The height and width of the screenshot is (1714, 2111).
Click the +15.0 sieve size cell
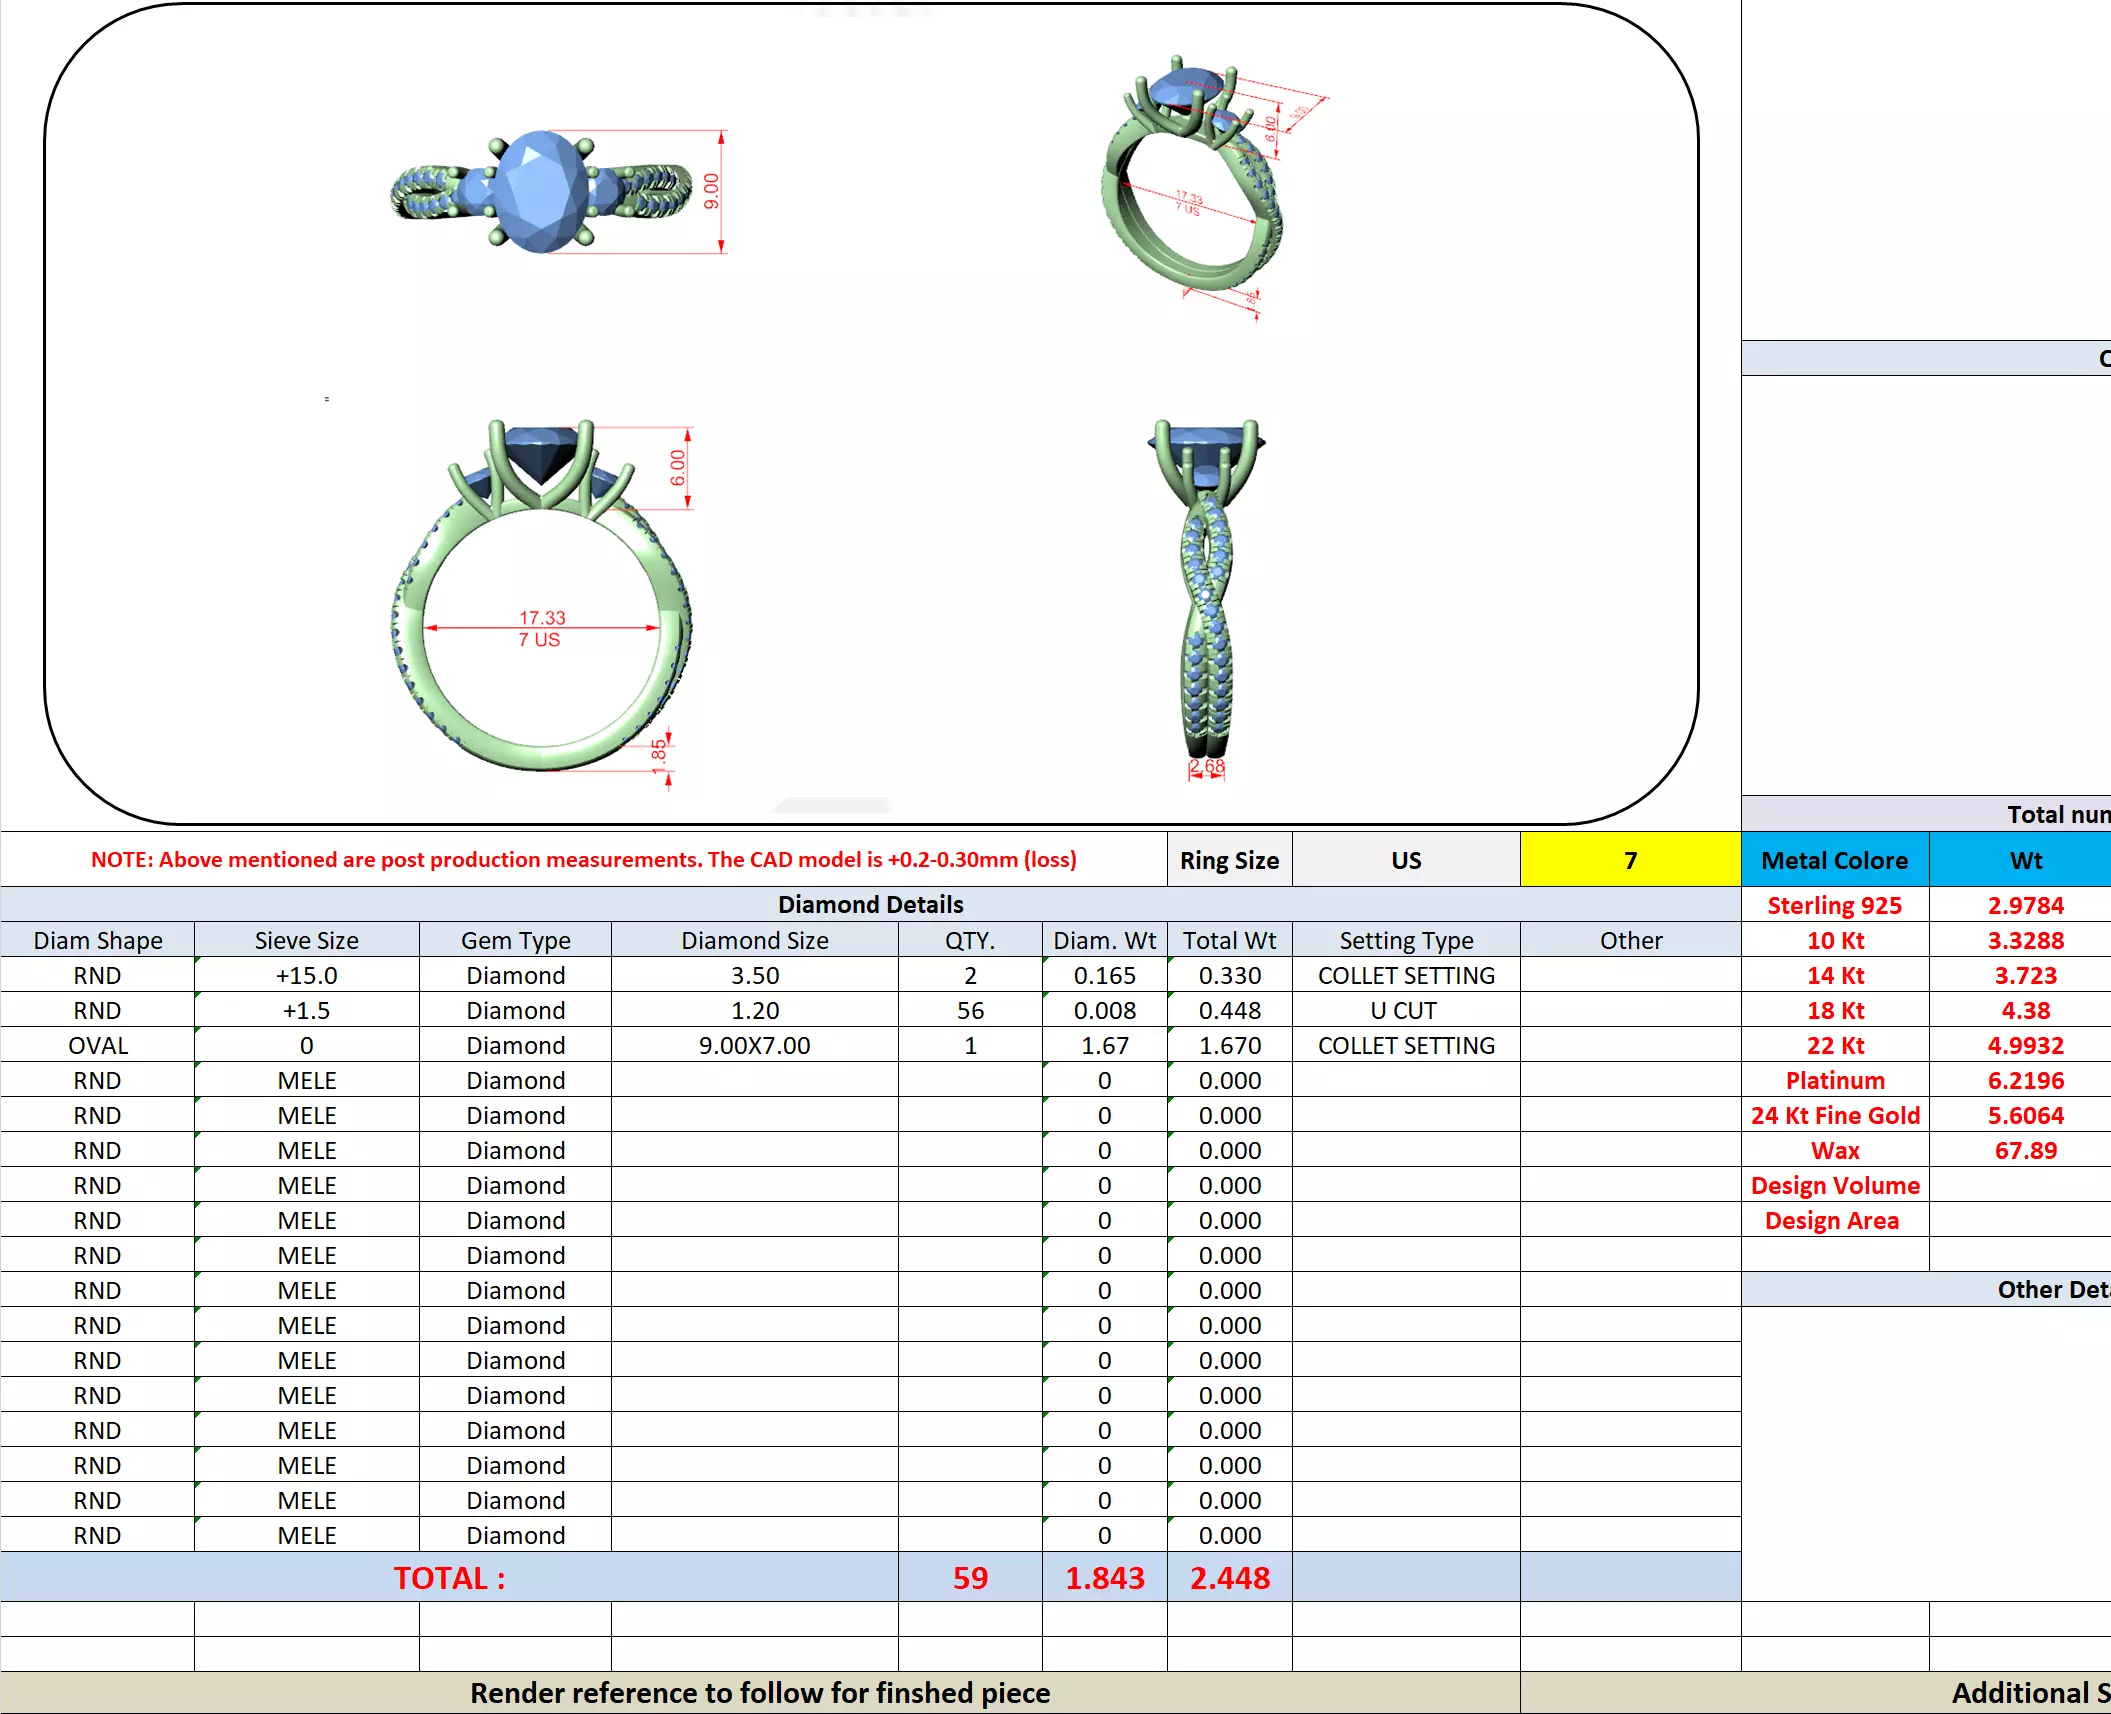coord(306,975)
